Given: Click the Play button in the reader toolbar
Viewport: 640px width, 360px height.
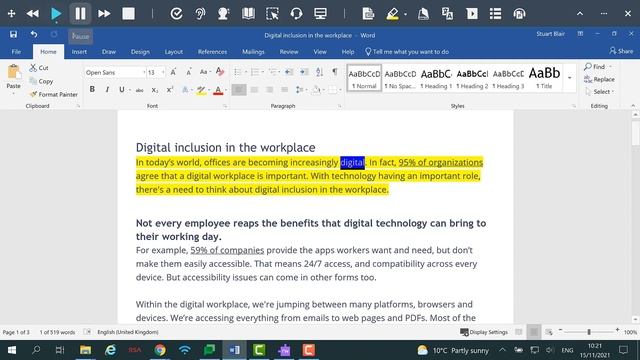Looking at the screenshot, I should click(x=56, y=14).
